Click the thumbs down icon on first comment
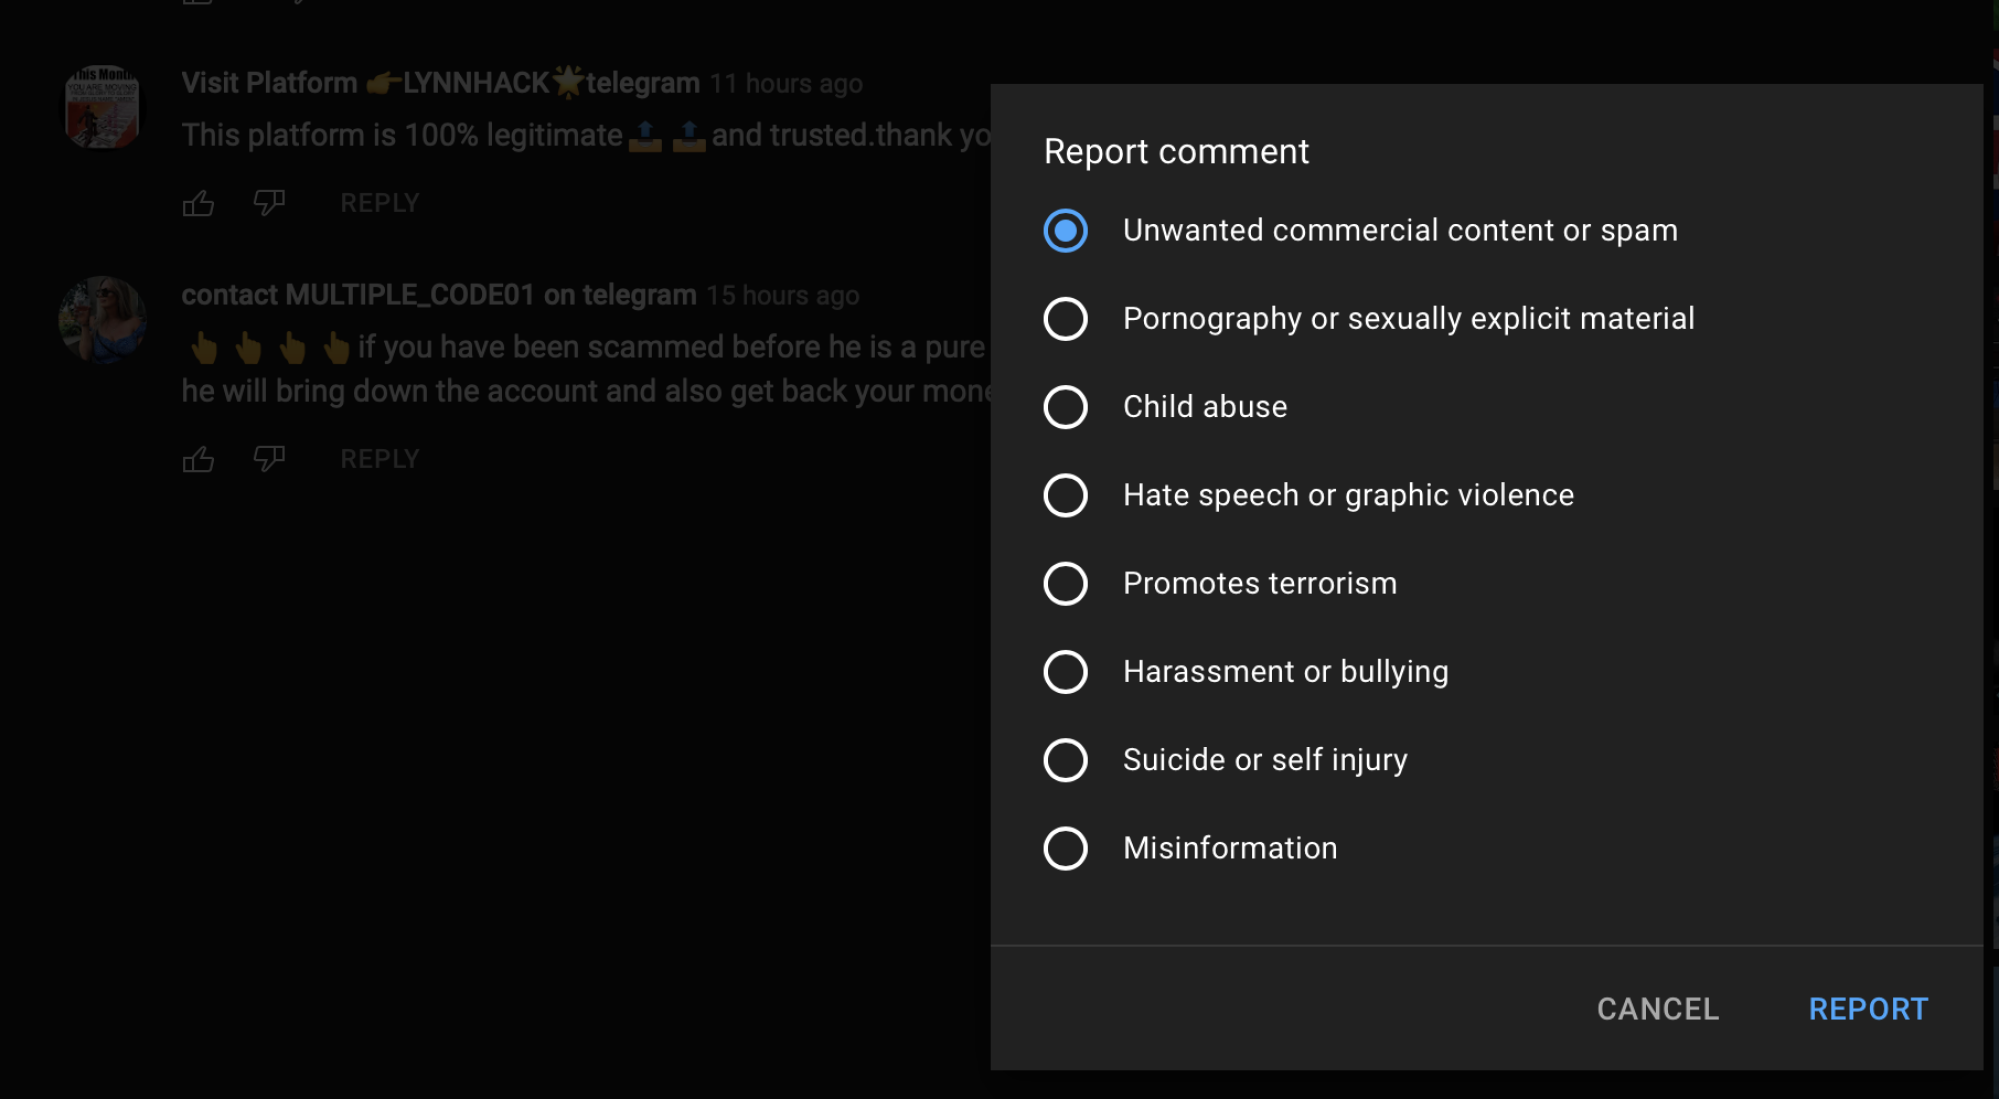This screenshot has height=1099, width=1999. click(268, 202)
